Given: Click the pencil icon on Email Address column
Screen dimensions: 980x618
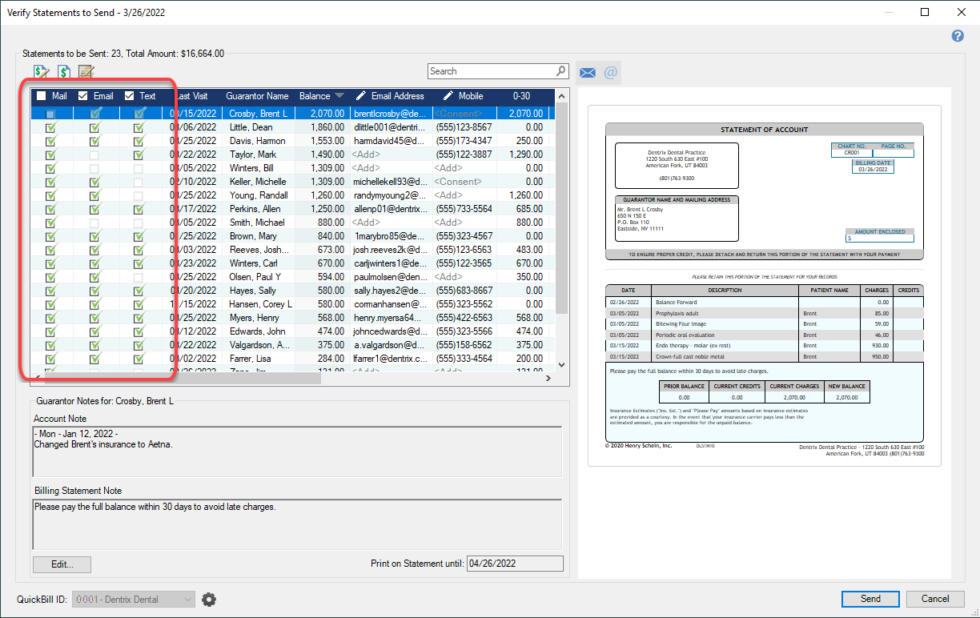Looking at the screenshot, I should pos(360,96).
